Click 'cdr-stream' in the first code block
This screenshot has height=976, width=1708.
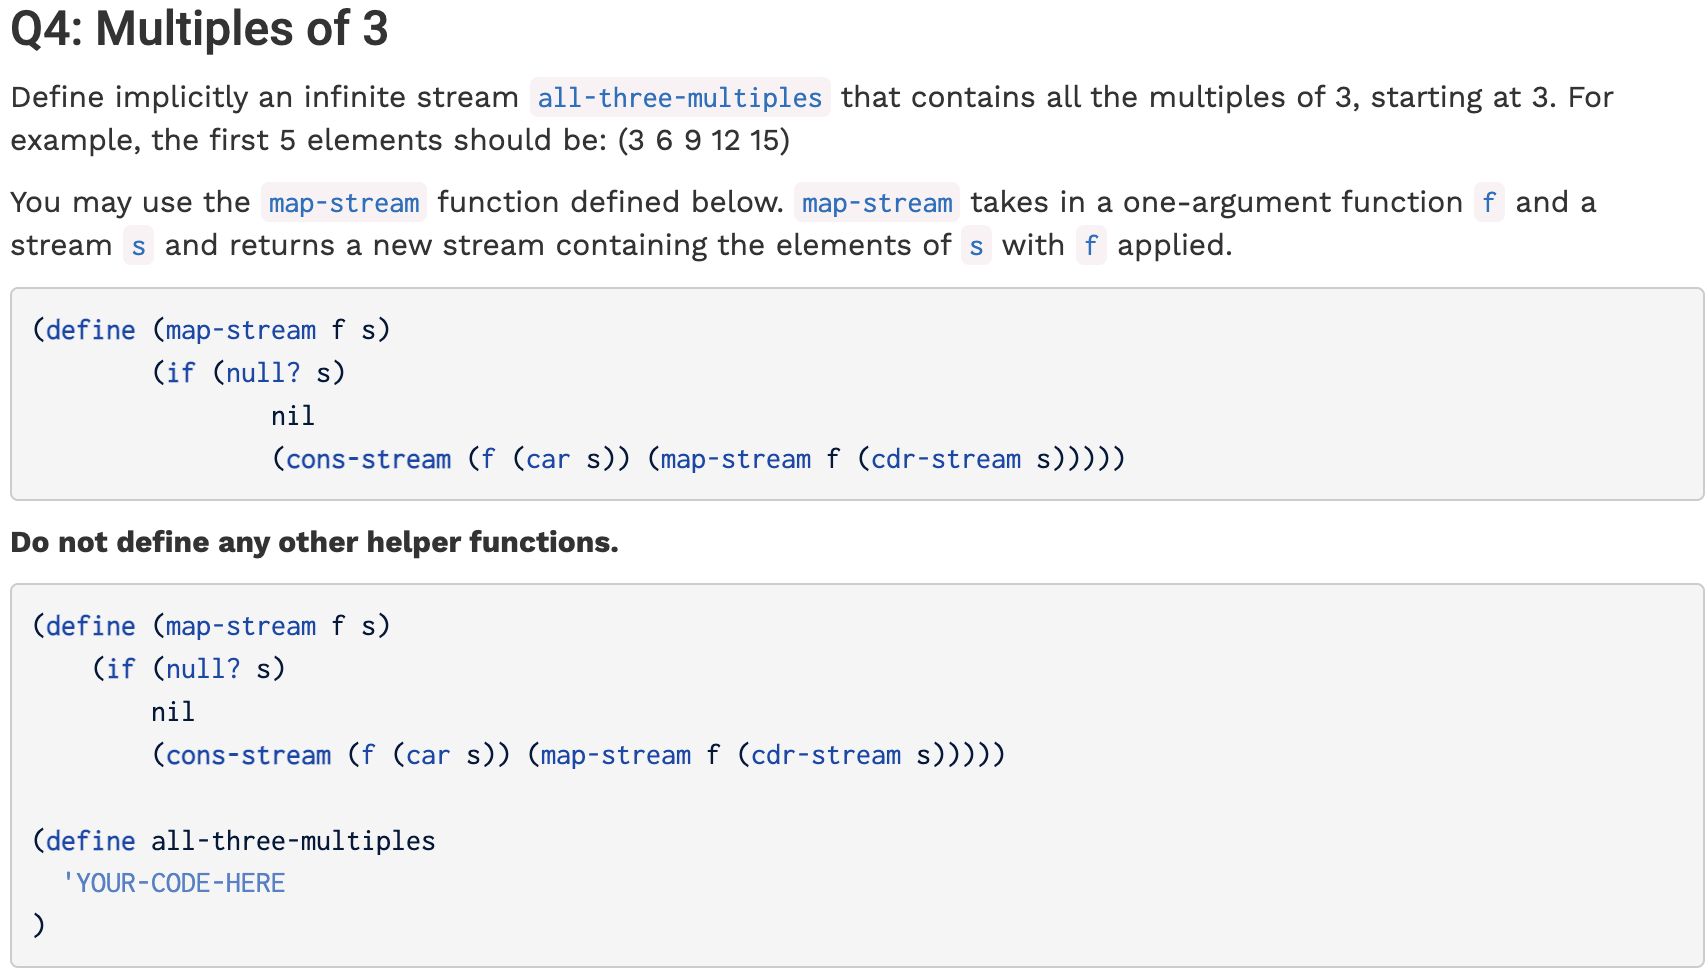tap(945, 459)
